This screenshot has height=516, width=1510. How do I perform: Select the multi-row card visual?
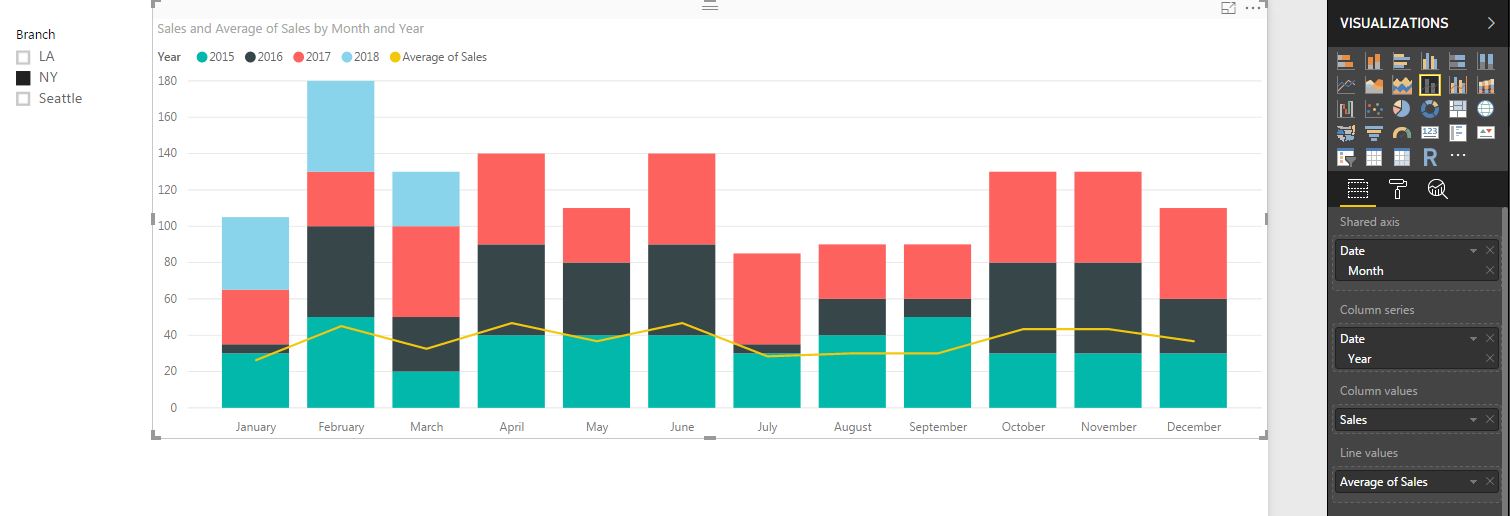coord(1458,133)
